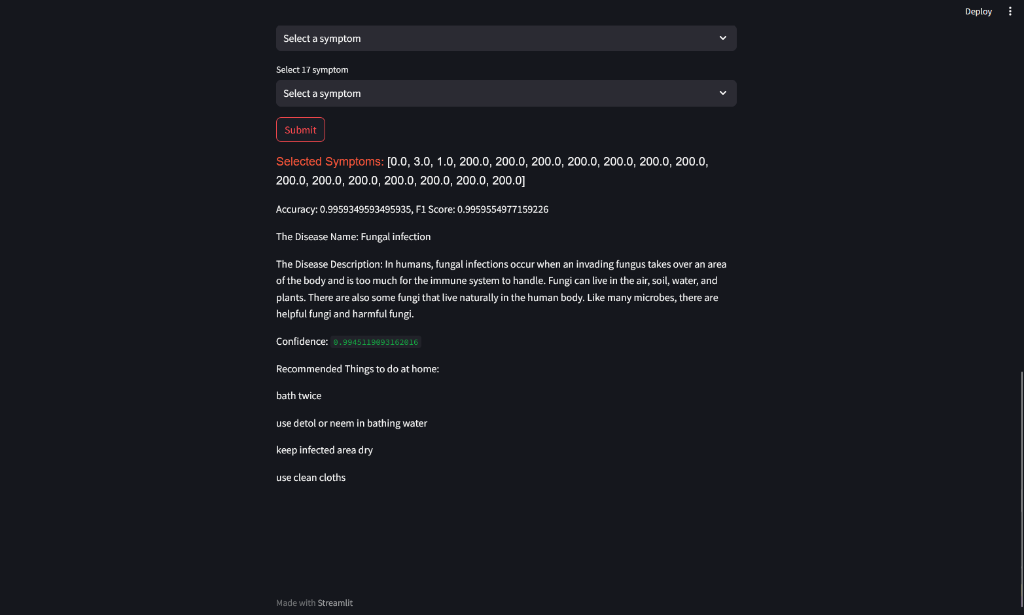Click the Accuracy and F1 Score line
This screenshot has width=1024, height=615.
click(412, 209)
